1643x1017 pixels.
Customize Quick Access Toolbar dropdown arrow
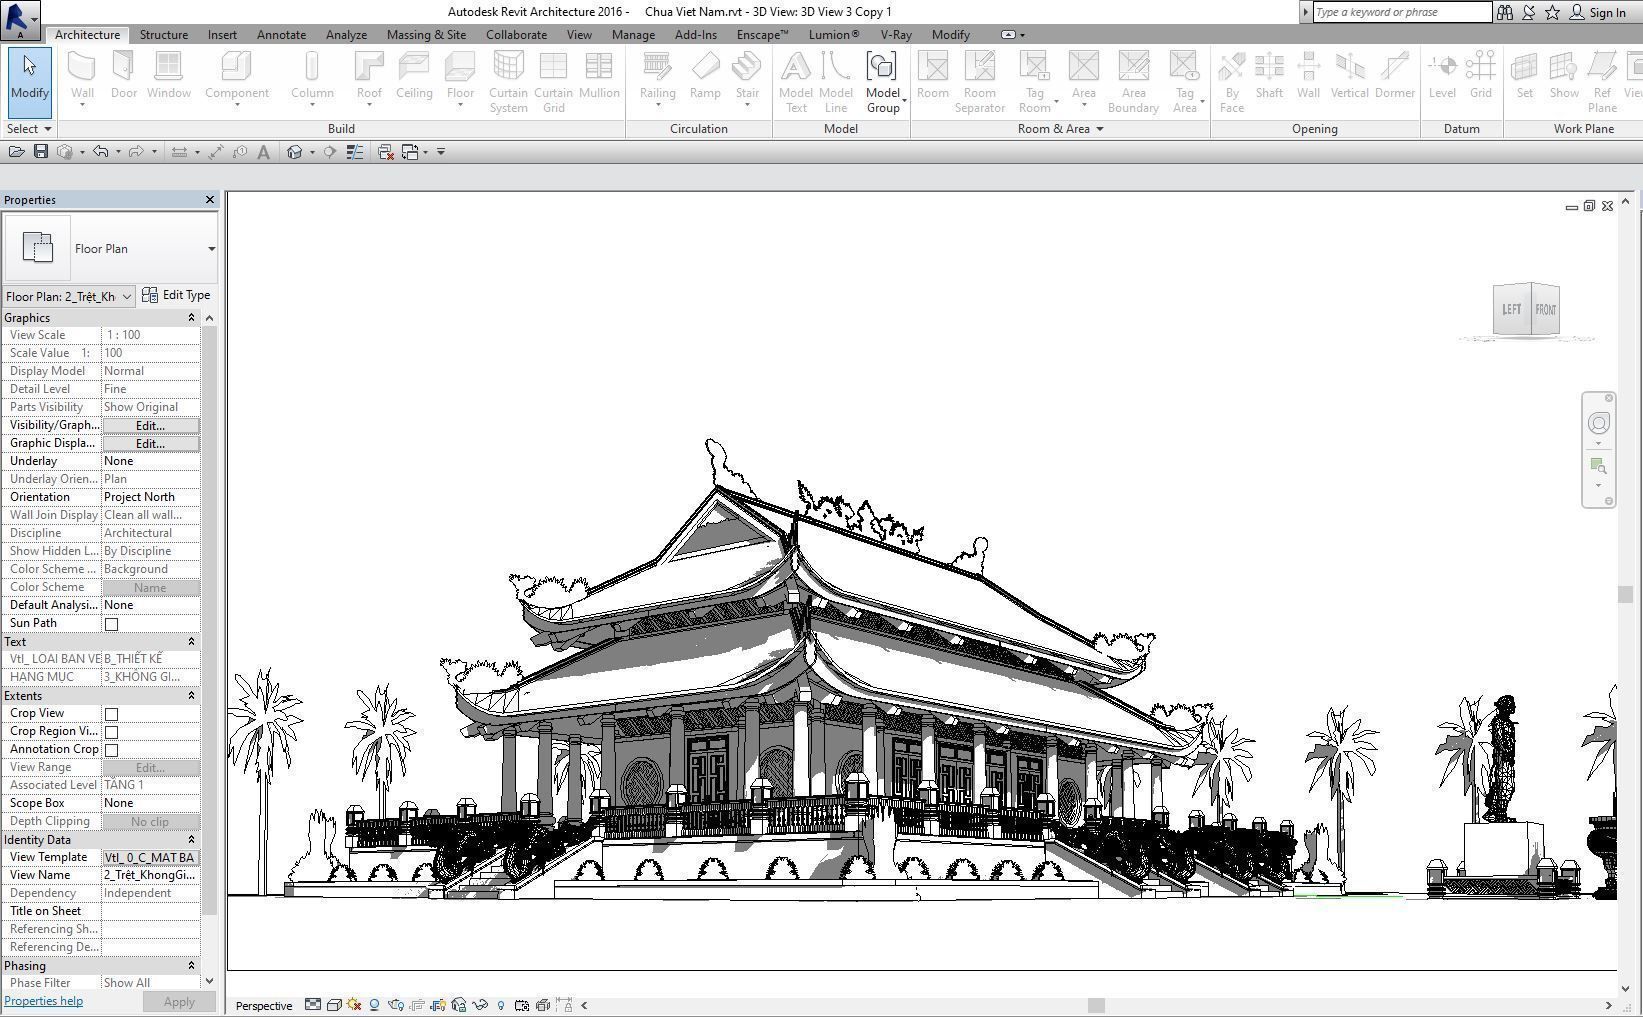point(441,152)
